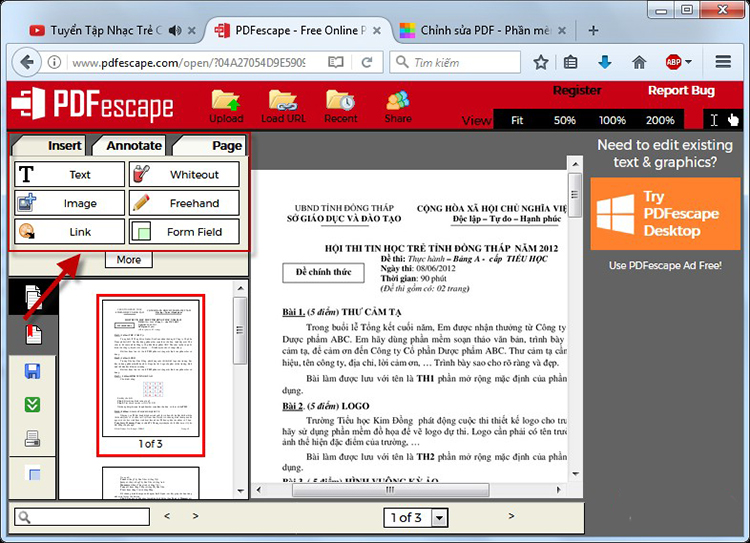Open the Recent files icon

click(x=340, y=100)
